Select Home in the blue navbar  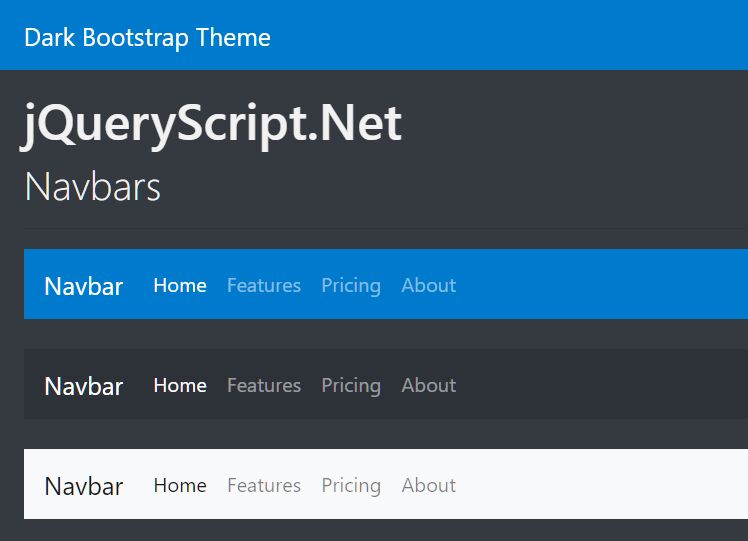pos(180,285)
